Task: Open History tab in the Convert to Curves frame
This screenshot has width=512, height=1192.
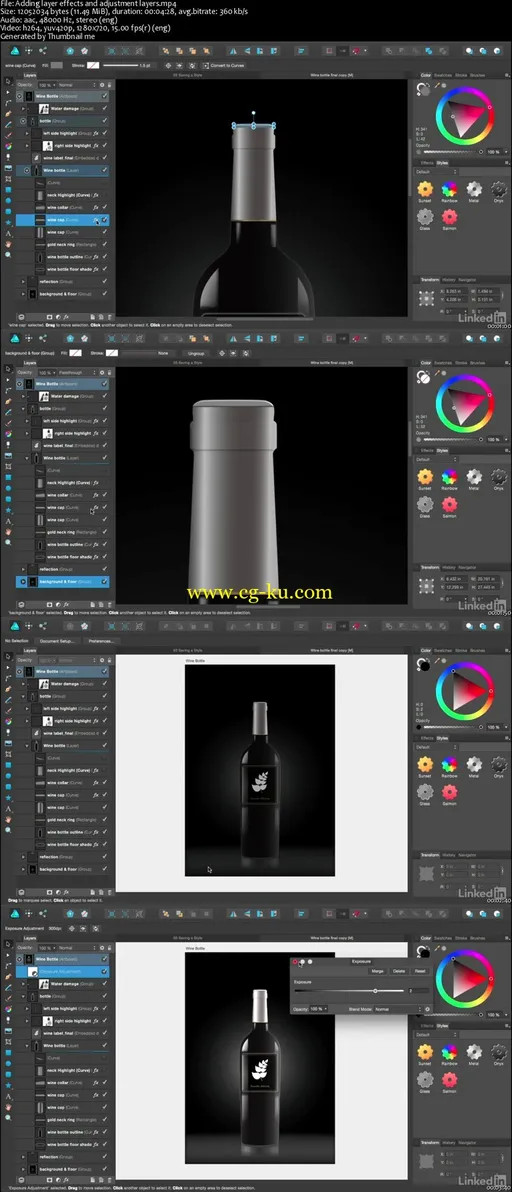Action: (449, 280)
